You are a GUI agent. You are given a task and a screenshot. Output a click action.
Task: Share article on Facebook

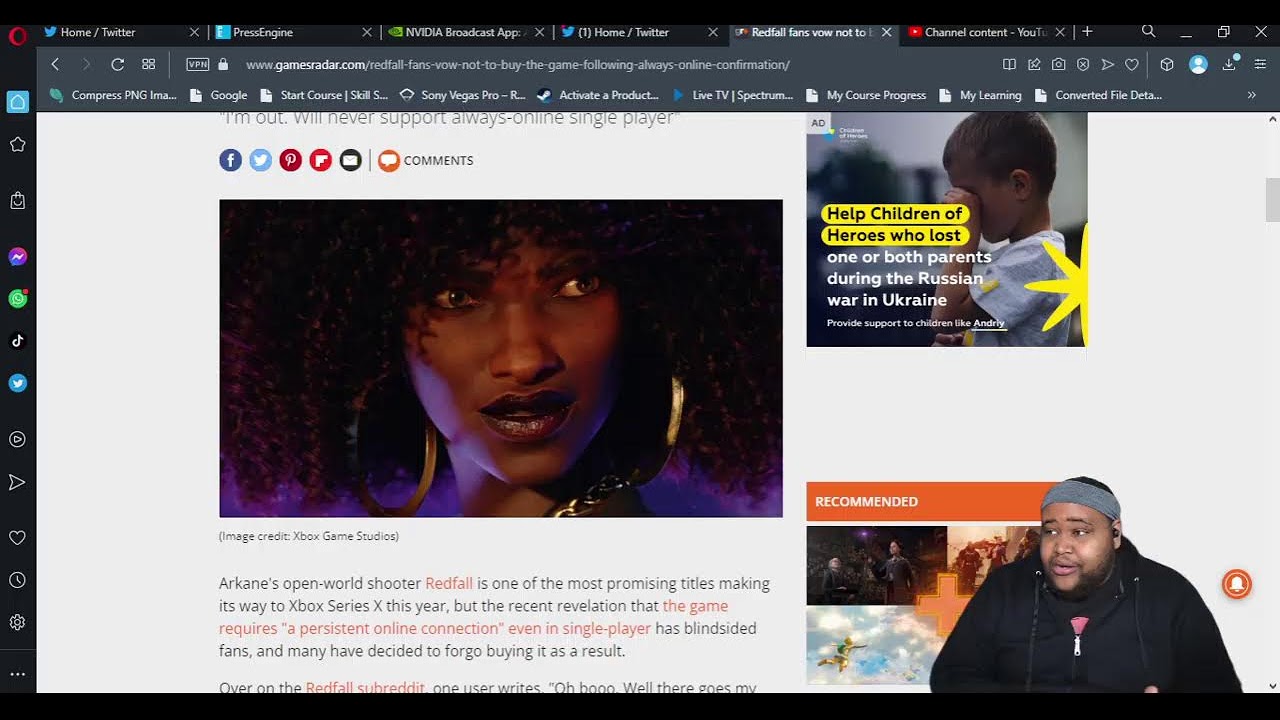click(231, 160)
